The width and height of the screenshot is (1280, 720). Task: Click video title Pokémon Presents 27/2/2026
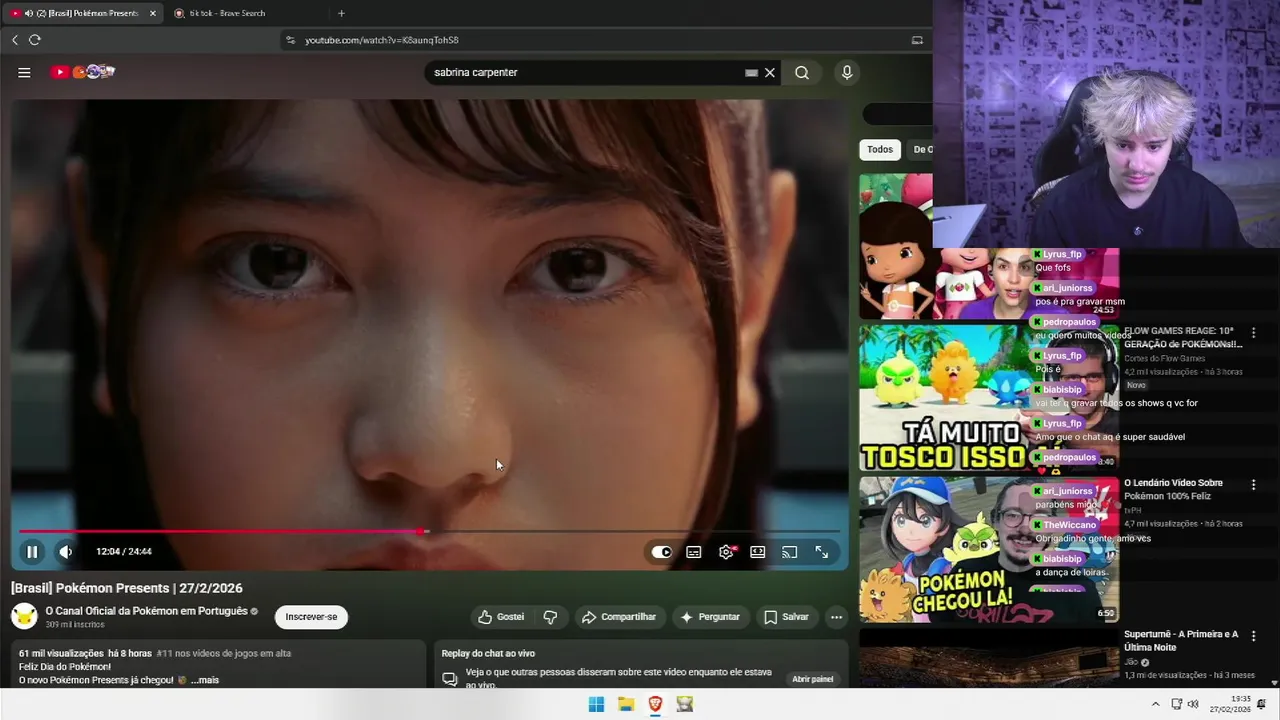pyautogui.click(x=127, y=588)
